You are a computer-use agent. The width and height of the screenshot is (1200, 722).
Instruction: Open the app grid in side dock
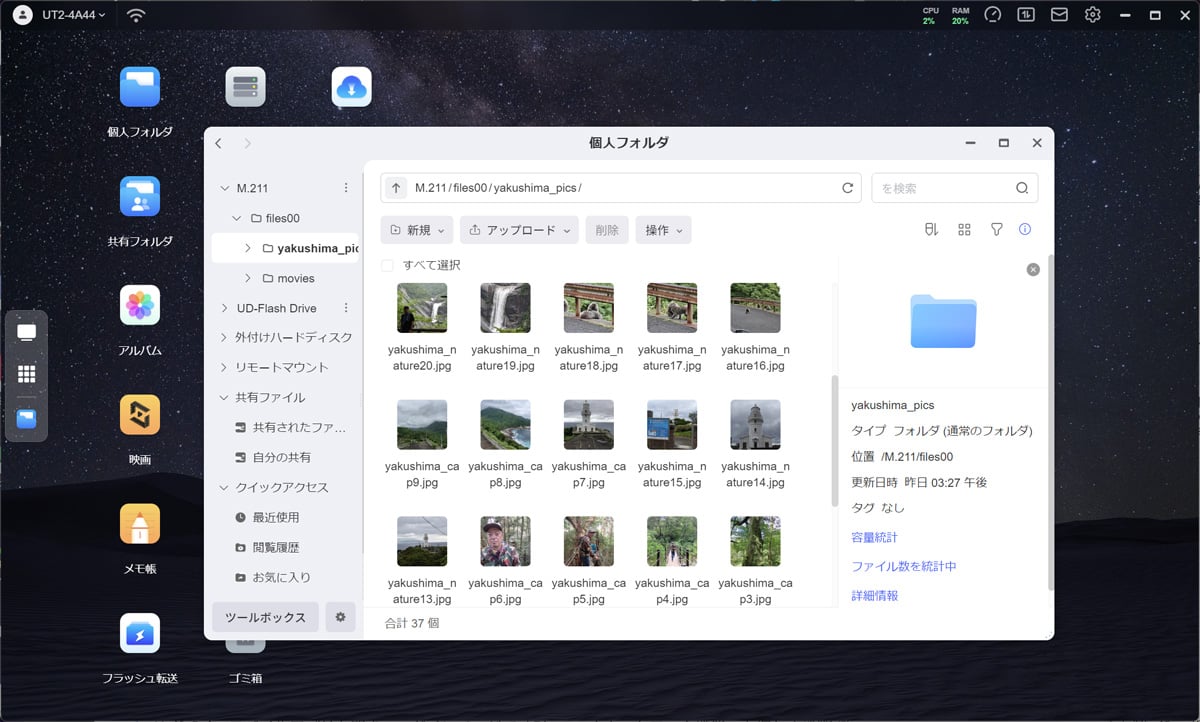27,374
